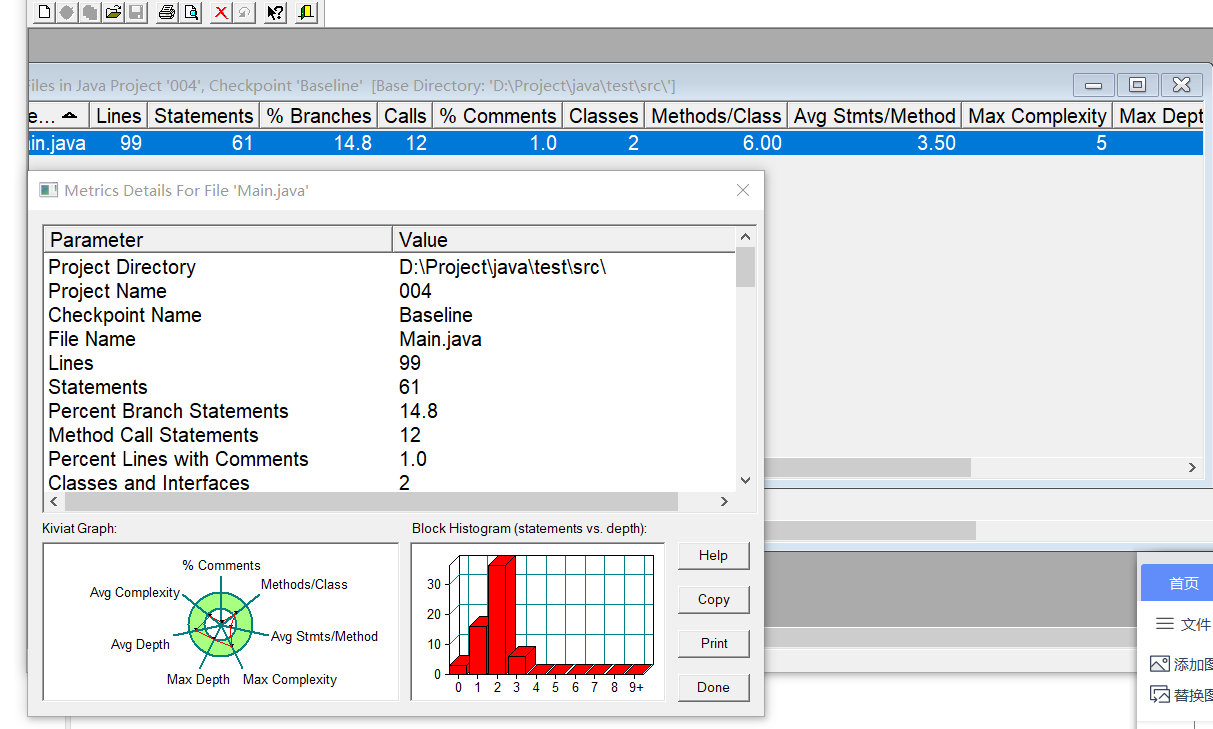The image size is (1213, 729).
Task: Click the Print button in details dialog
Action: [x=713, y=643]
